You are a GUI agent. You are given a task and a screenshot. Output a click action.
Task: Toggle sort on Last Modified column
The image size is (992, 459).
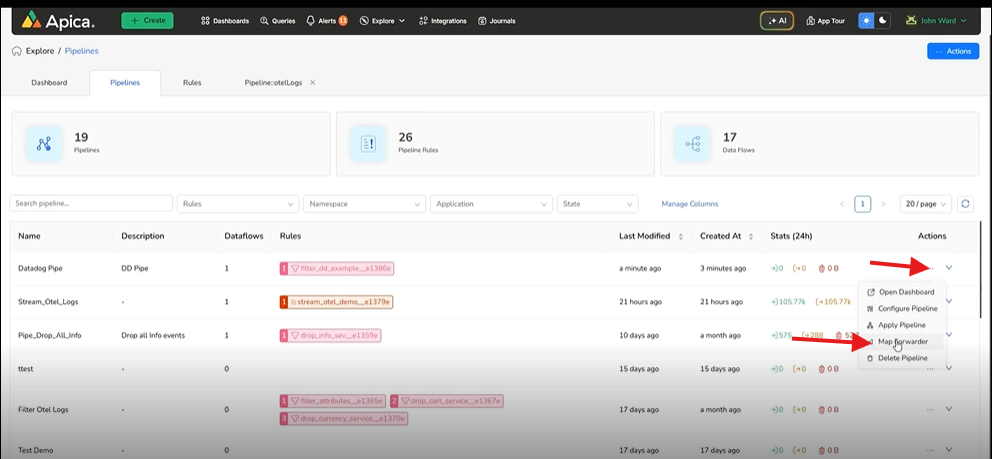pos(681,236)
